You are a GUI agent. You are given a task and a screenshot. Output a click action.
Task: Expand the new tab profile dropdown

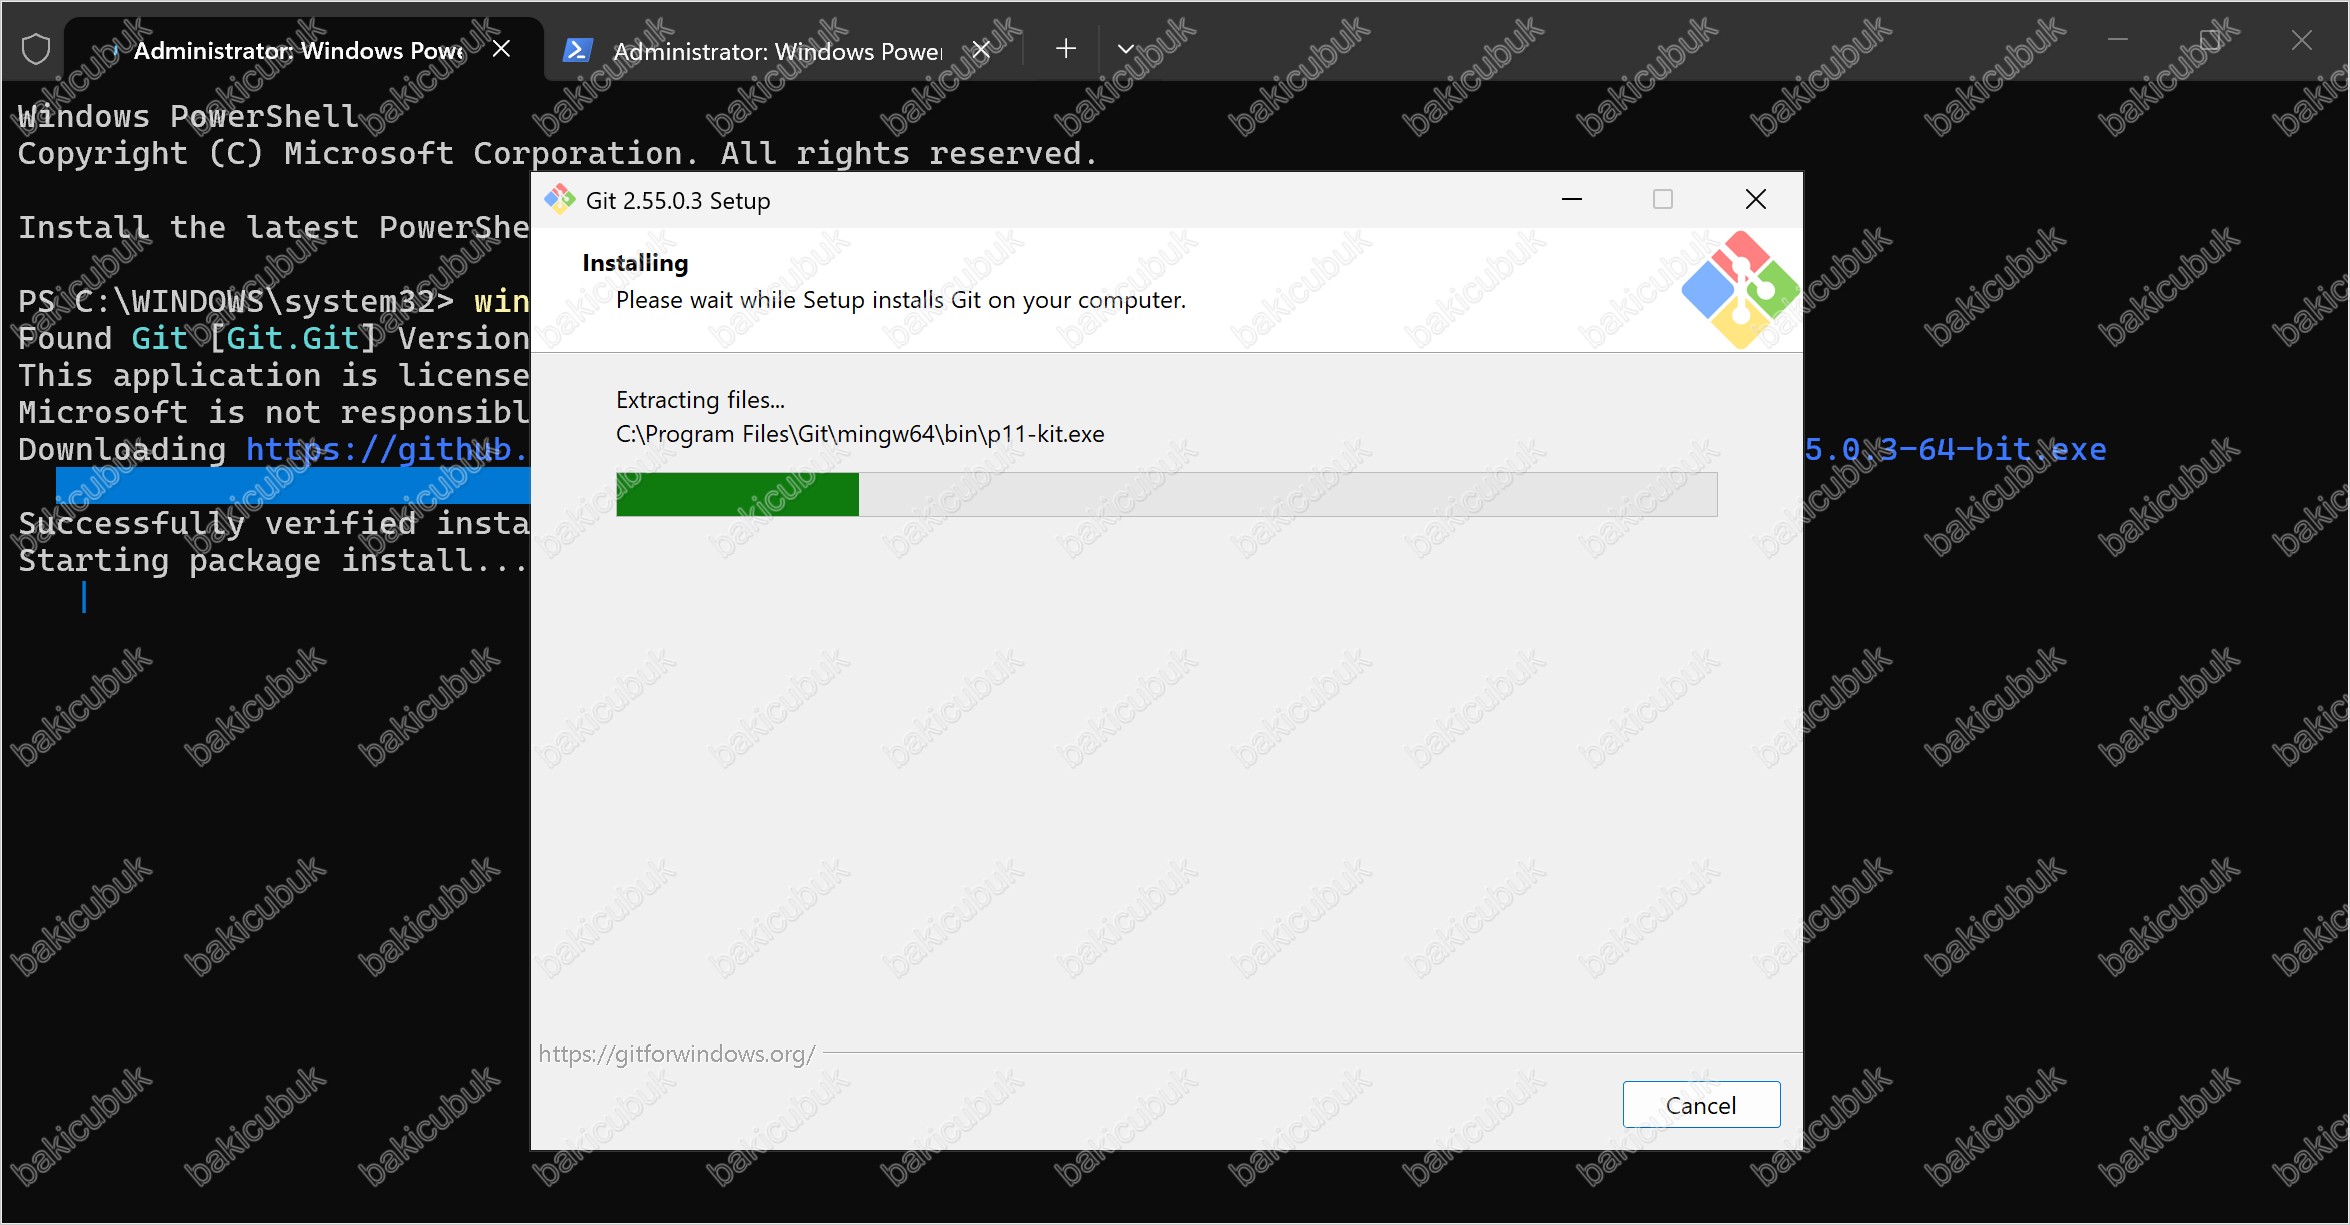(x=1125, y=49)
